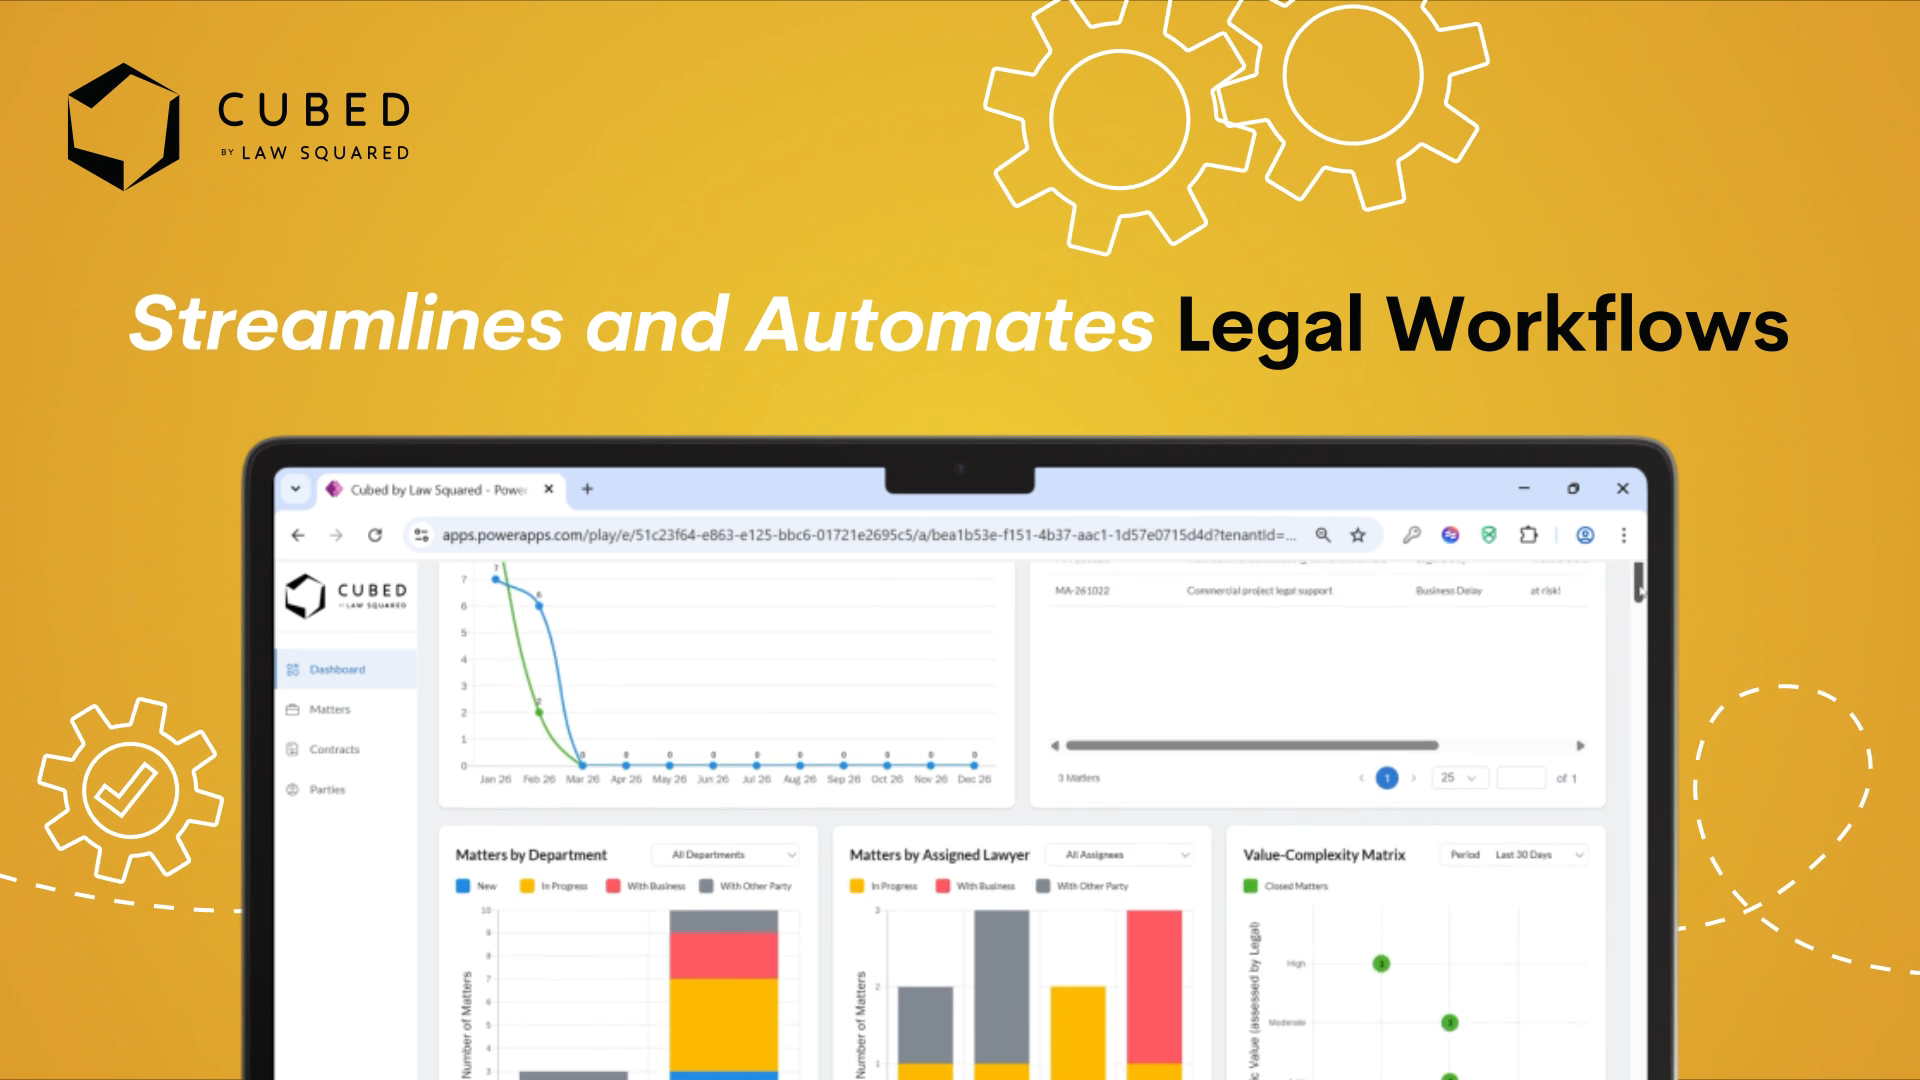Screen dimensions: 1920x1080
Task: Click the dashboard vertical scrollbar
Action: (1639, 582)
